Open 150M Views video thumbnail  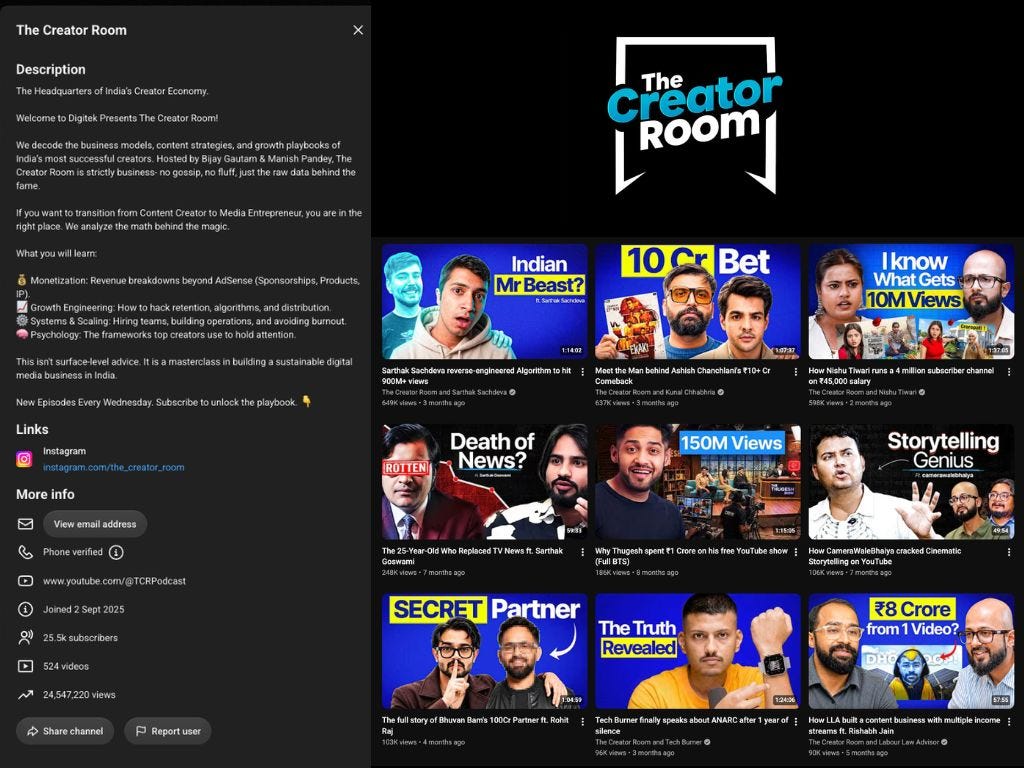click(x=697, y=482)
